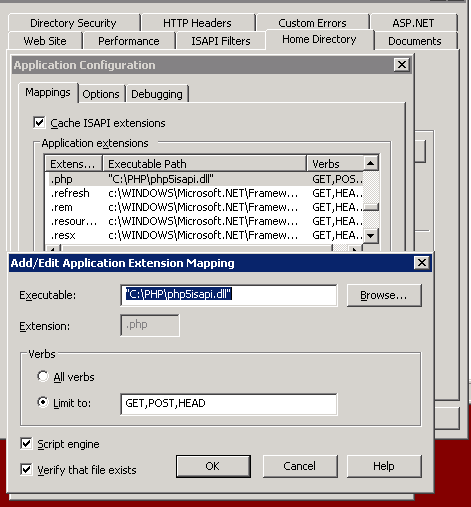471x507 pixels.
Task: Open the Debugging tab
Action: 157,94
